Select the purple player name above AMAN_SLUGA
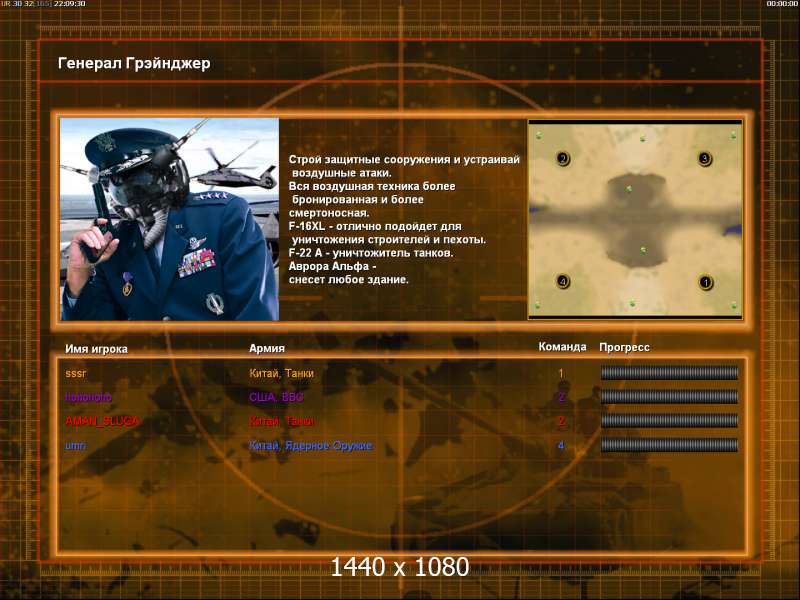The image size is (800, 600). [88, 397]
